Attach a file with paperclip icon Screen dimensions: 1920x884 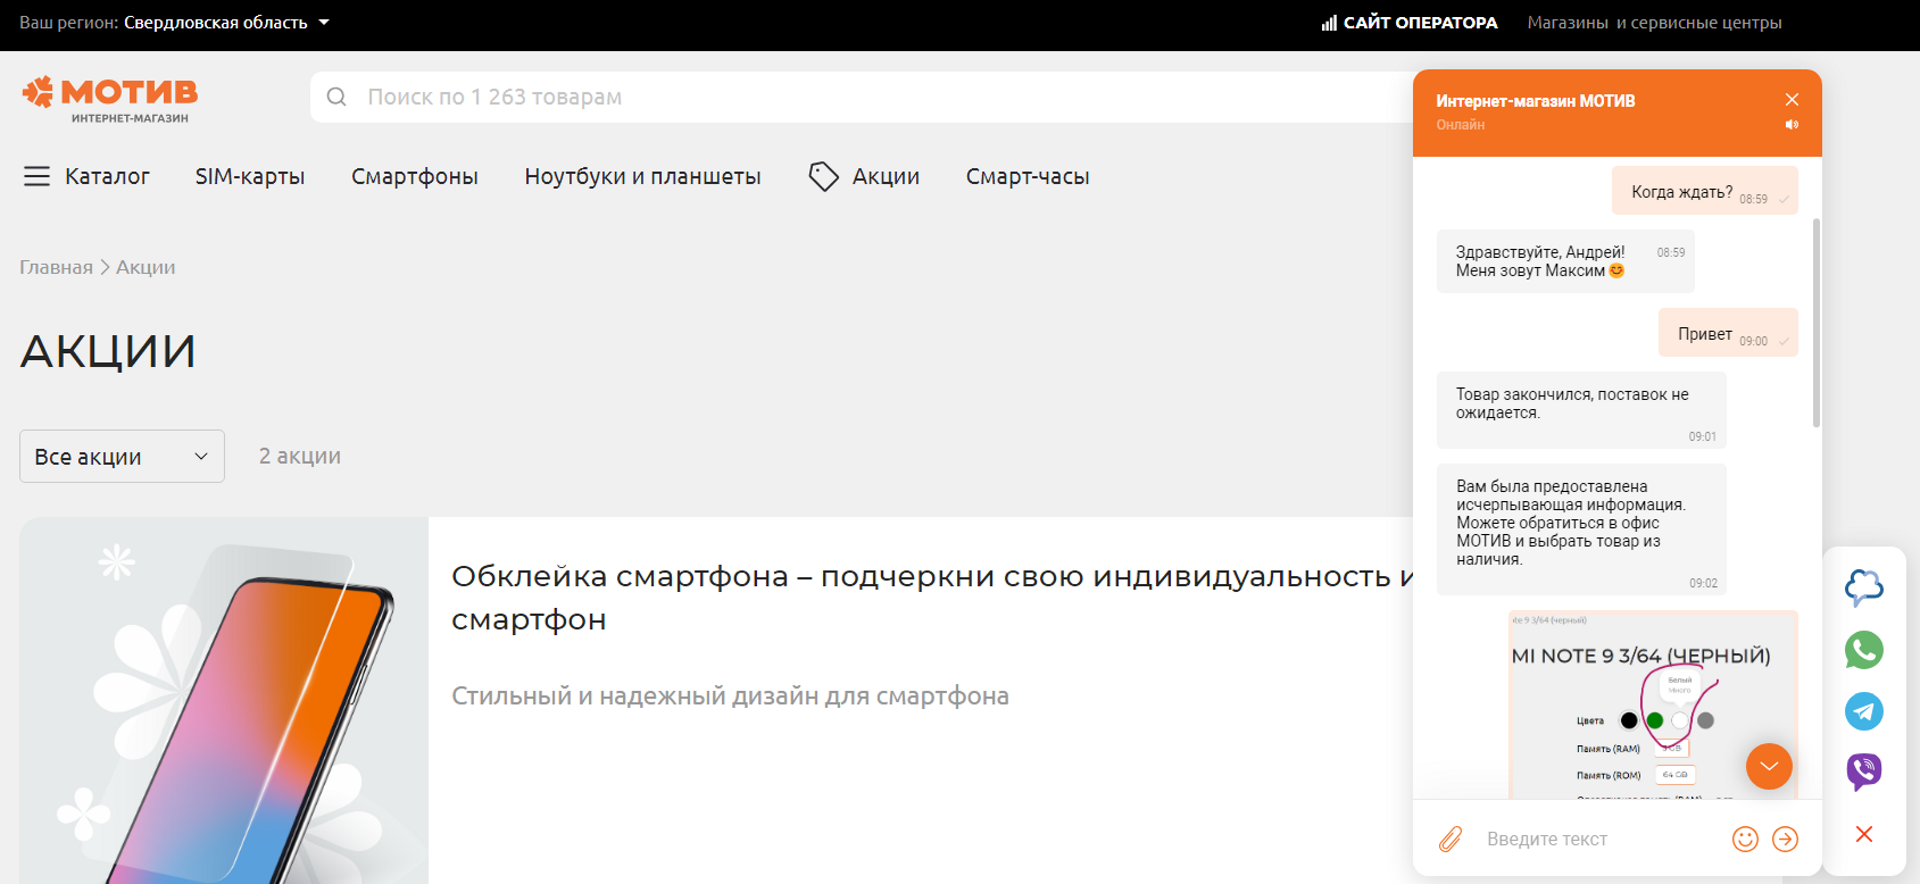pos(1450,838)
